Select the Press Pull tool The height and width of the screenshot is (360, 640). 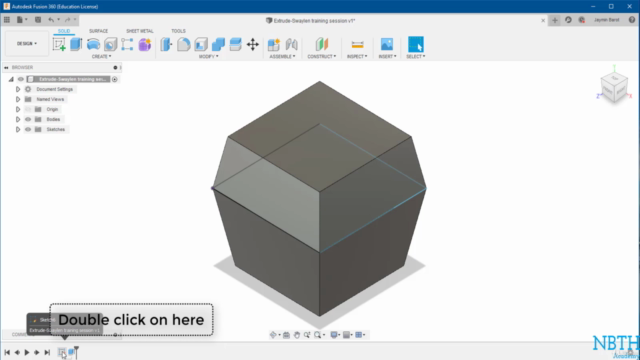point(166,44)
